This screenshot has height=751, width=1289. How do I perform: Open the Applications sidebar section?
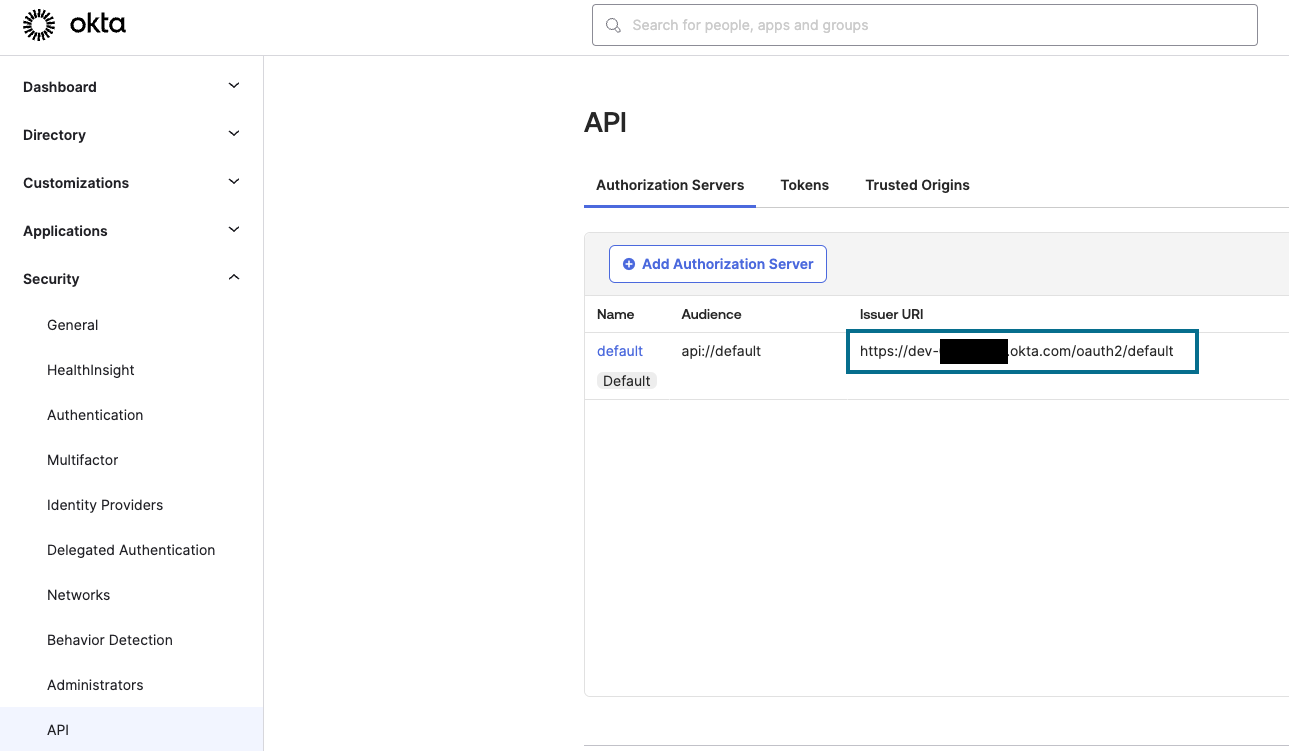tap(131, 231)
